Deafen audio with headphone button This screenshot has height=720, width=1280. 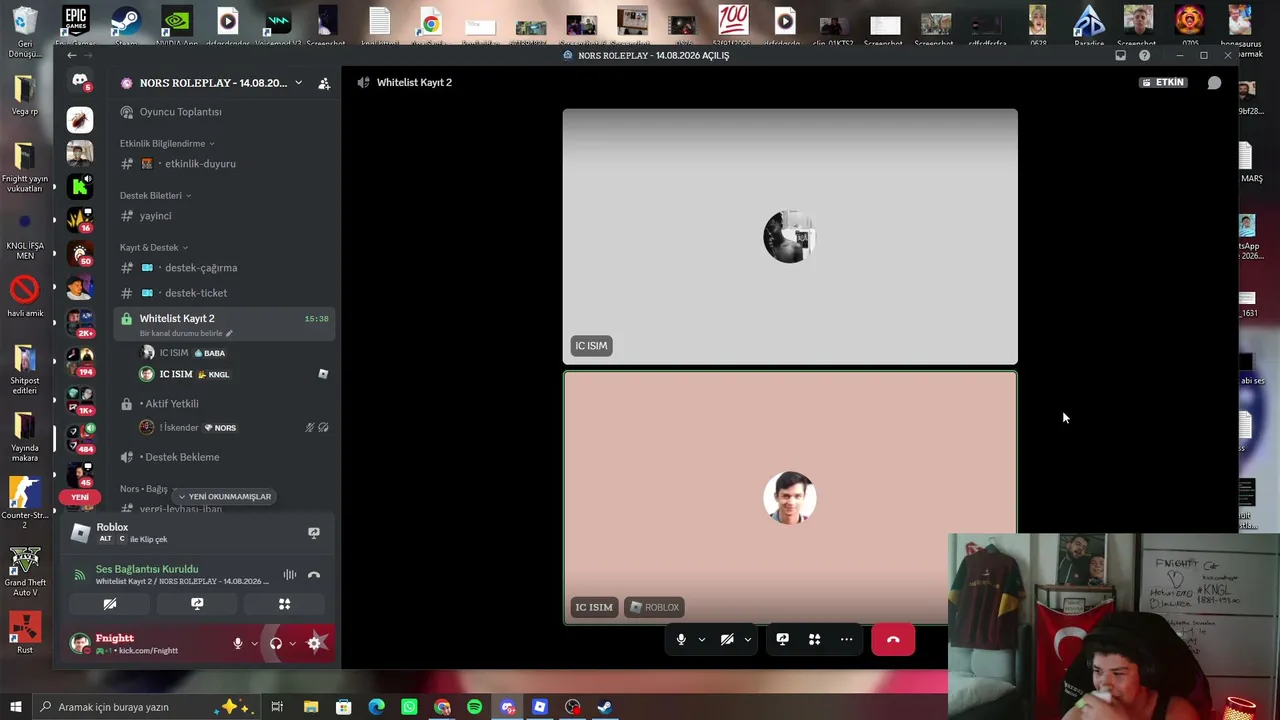click(x=276, y=644)
